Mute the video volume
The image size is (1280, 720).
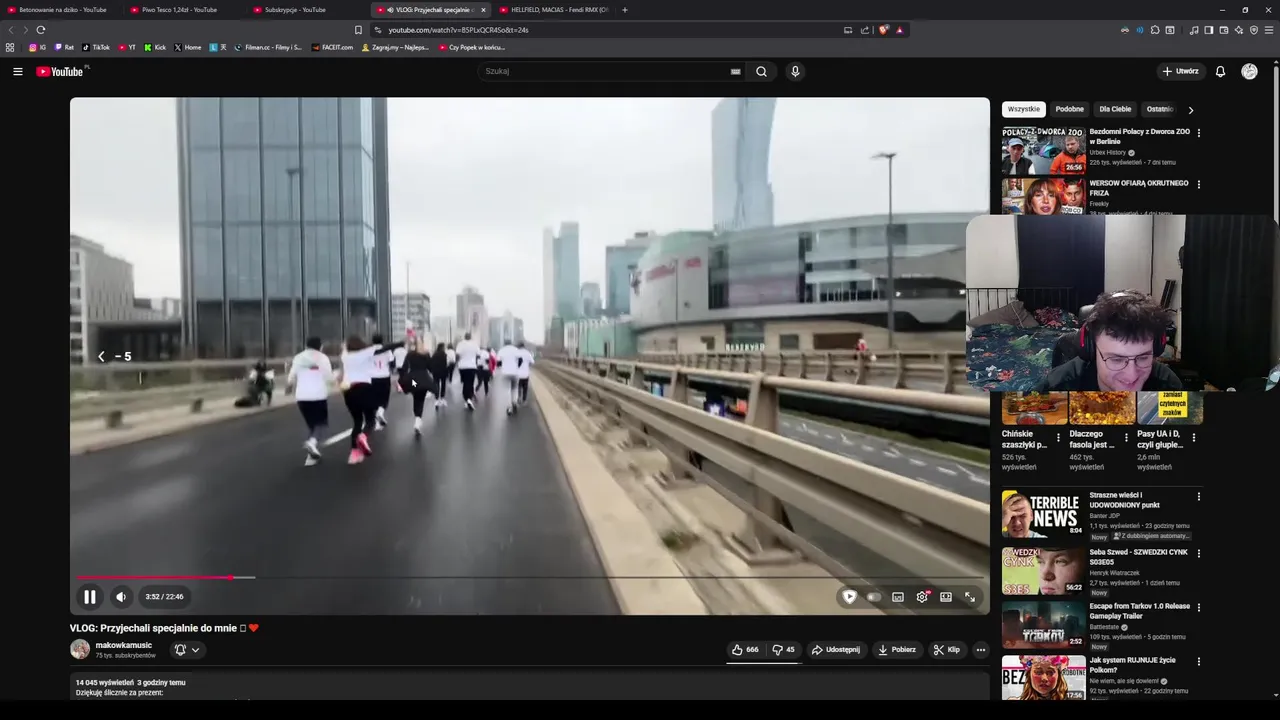click(121, 597)
